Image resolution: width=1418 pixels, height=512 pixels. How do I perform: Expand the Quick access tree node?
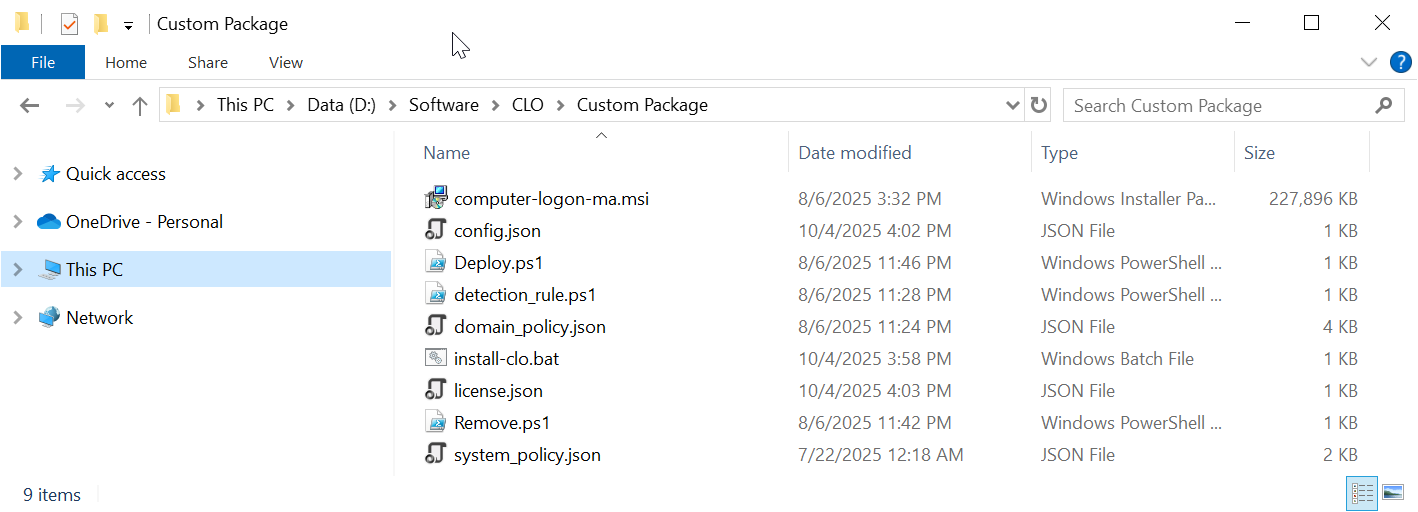tap(17, 174)
